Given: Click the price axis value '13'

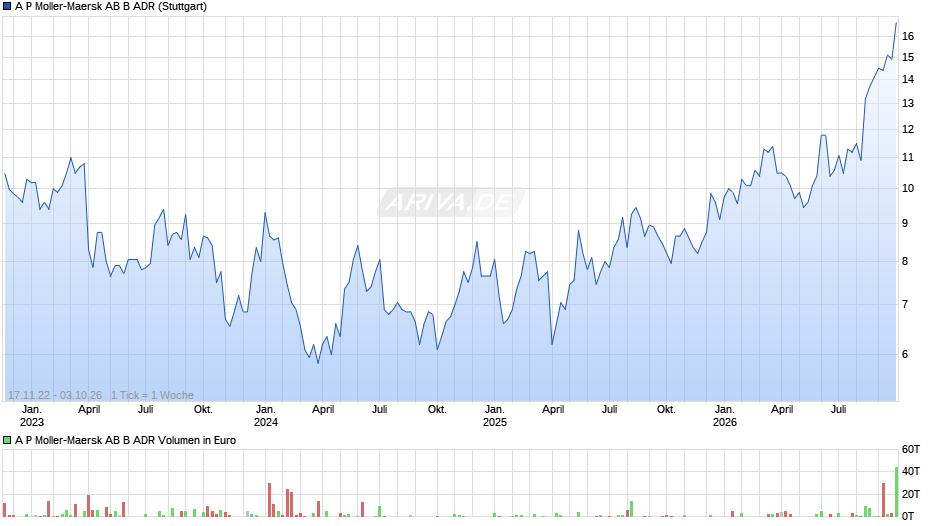Looking at the screenshot, I should point(908,104).
